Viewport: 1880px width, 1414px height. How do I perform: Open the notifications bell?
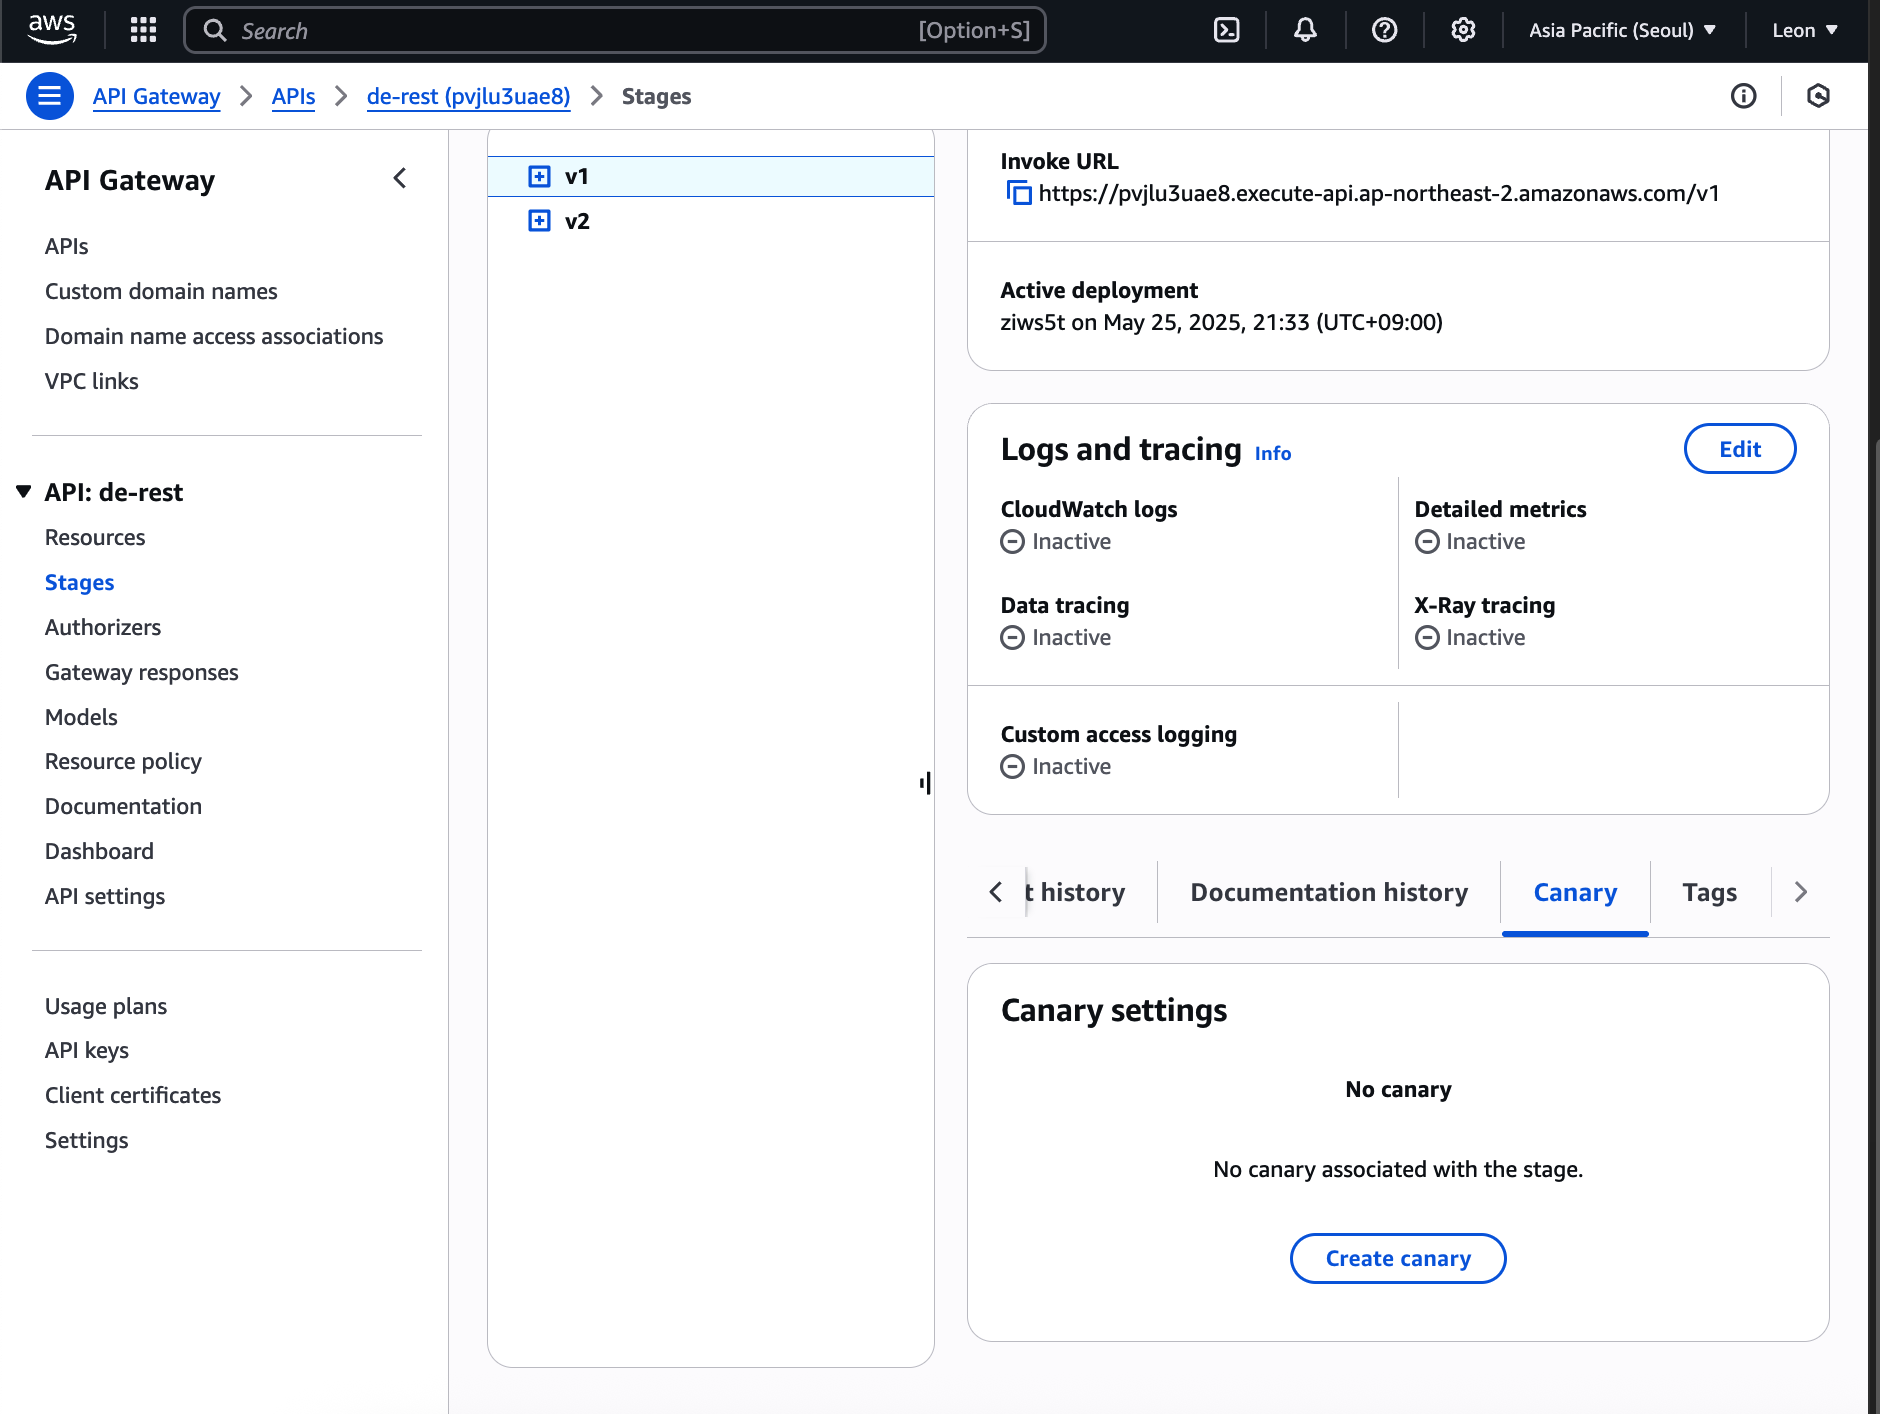1305,30
